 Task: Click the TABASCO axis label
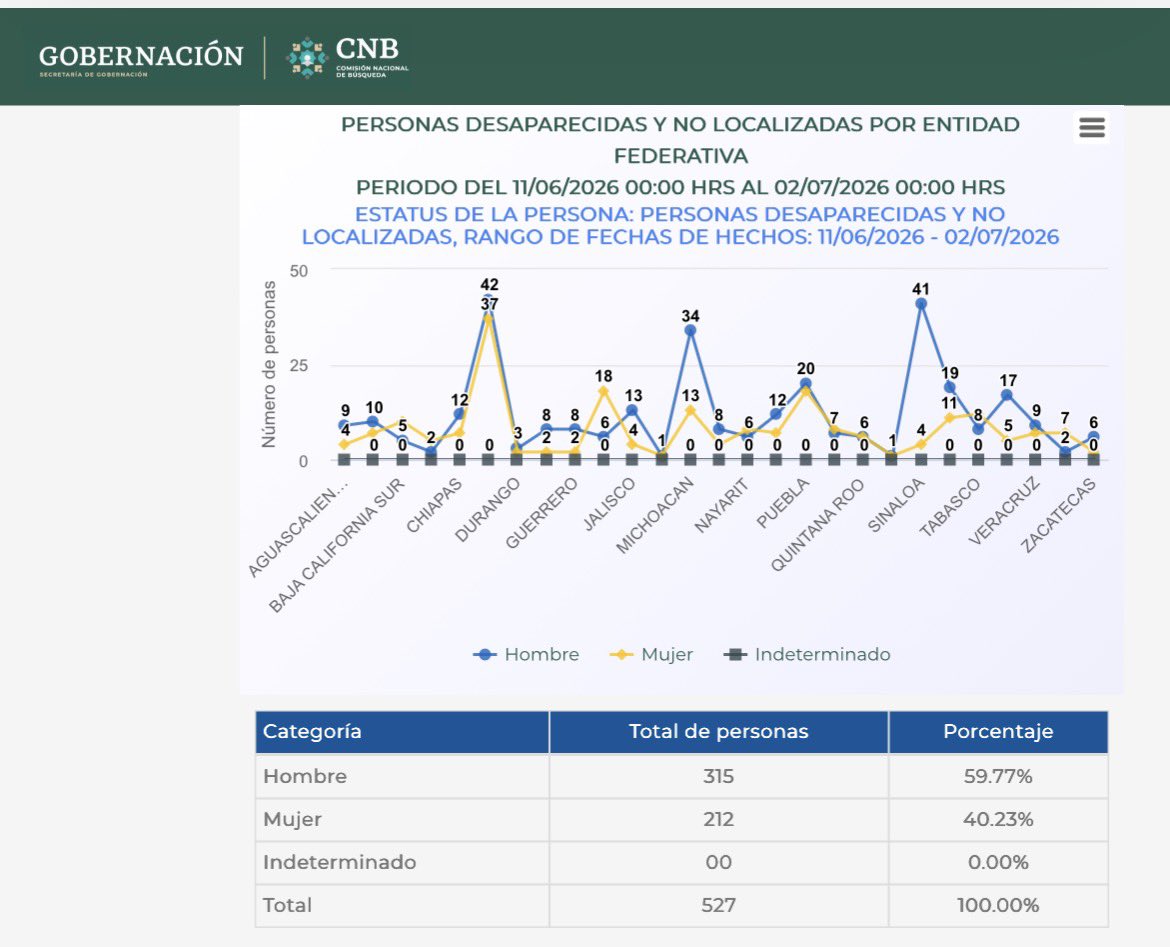(x=949, y=508)
